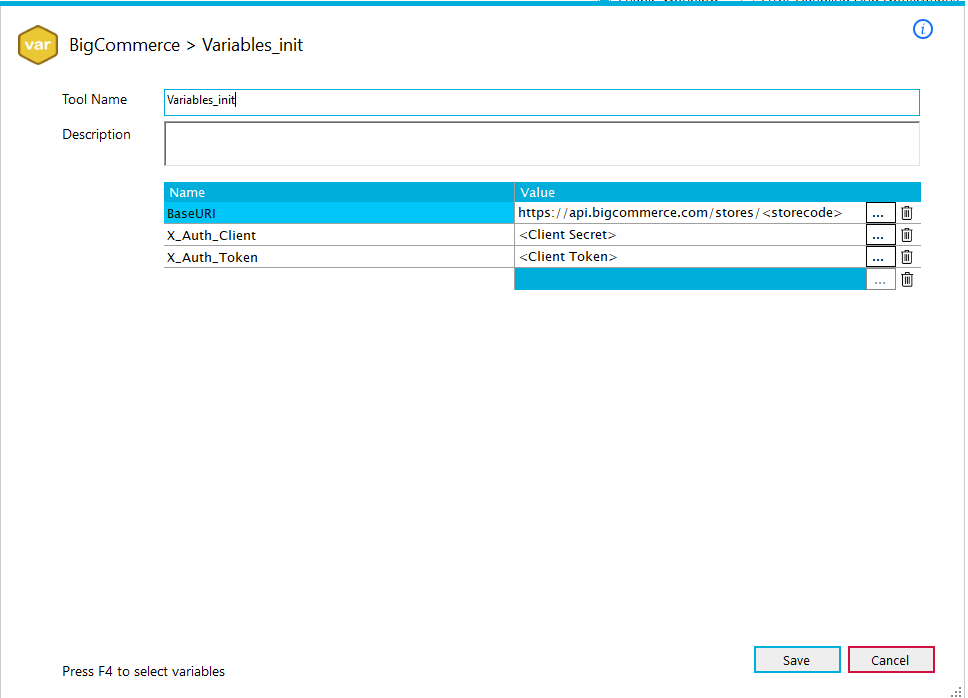
Task: Click the window resize grip corner
Action: click(x=956, y=692)
